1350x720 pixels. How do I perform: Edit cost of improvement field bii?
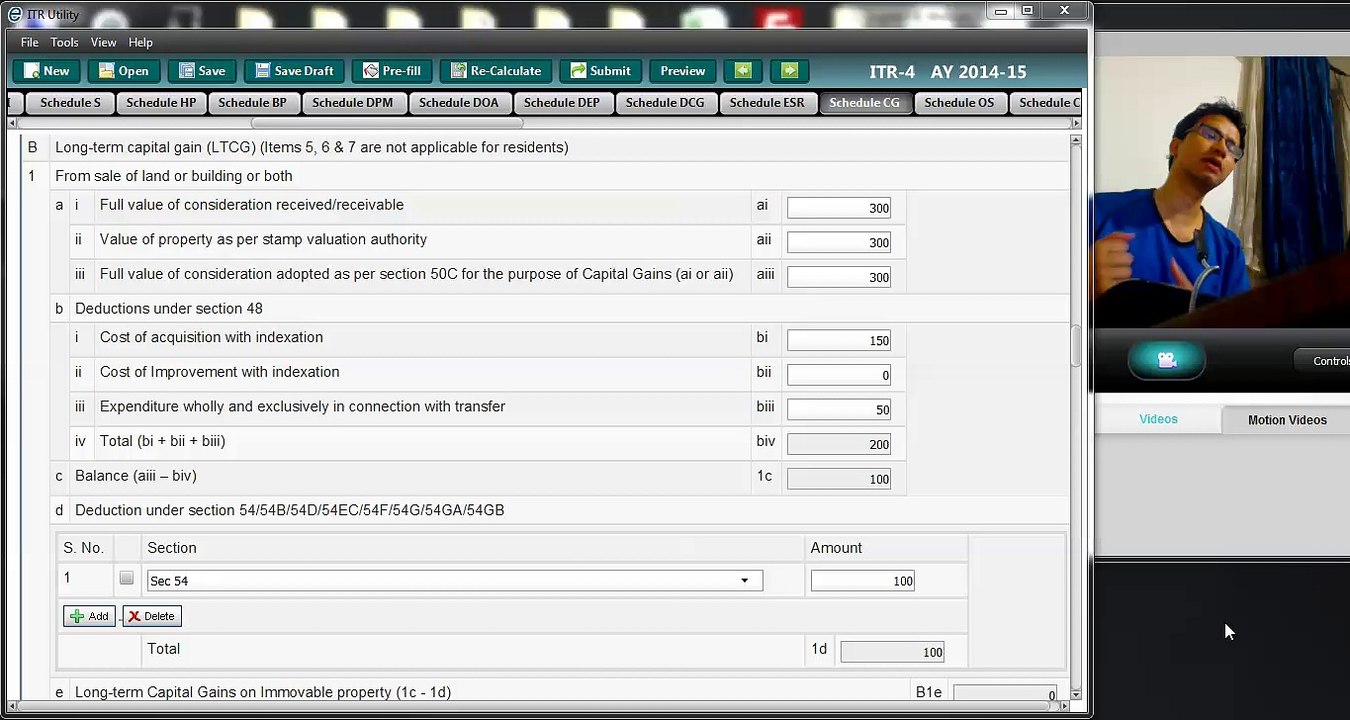click(x=838, y=375)
